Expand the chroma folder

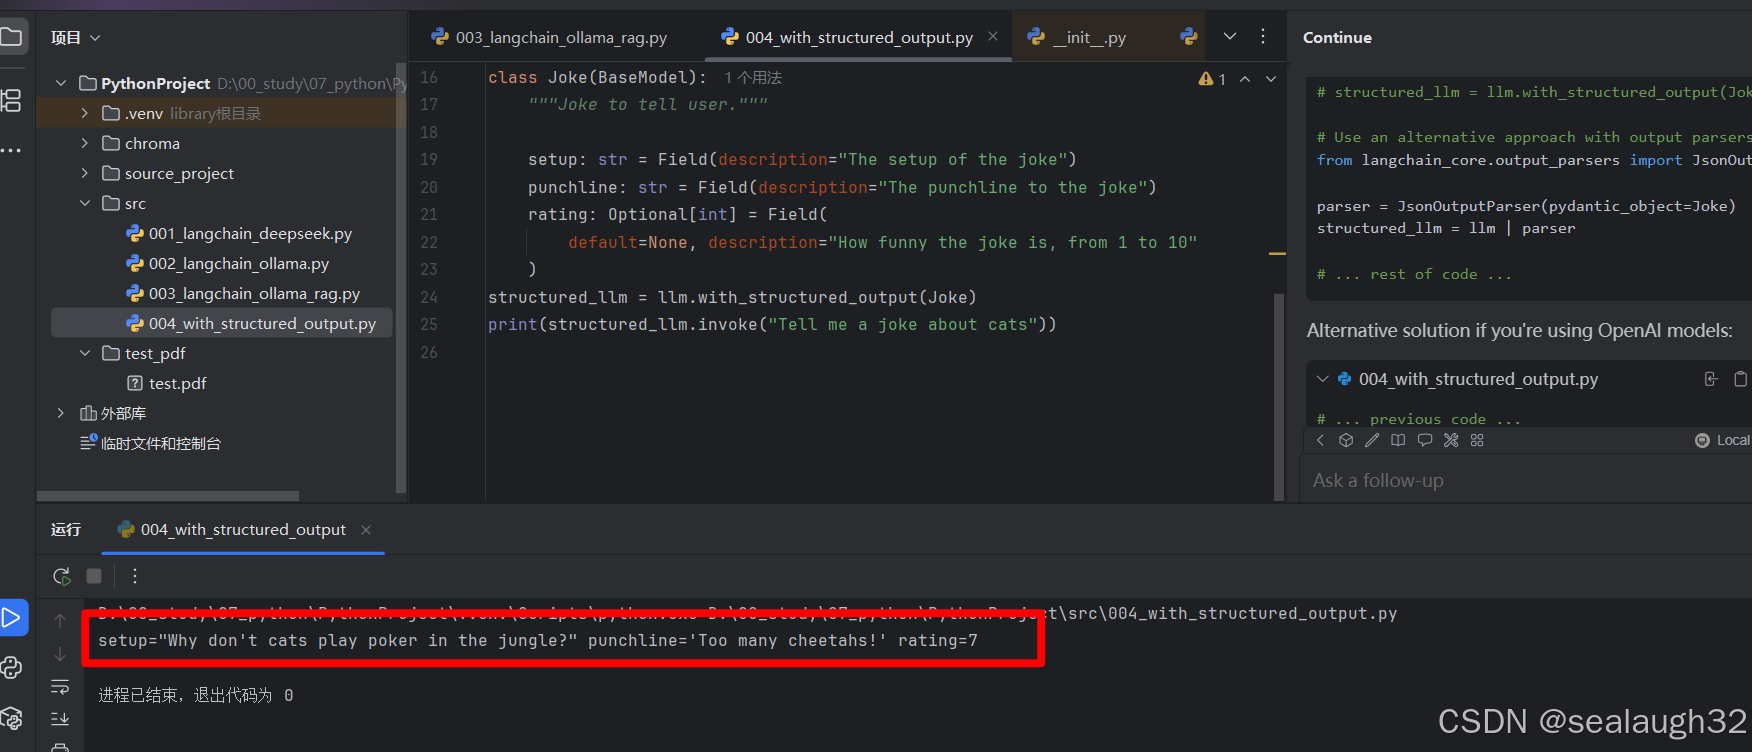tap(85, 144)
